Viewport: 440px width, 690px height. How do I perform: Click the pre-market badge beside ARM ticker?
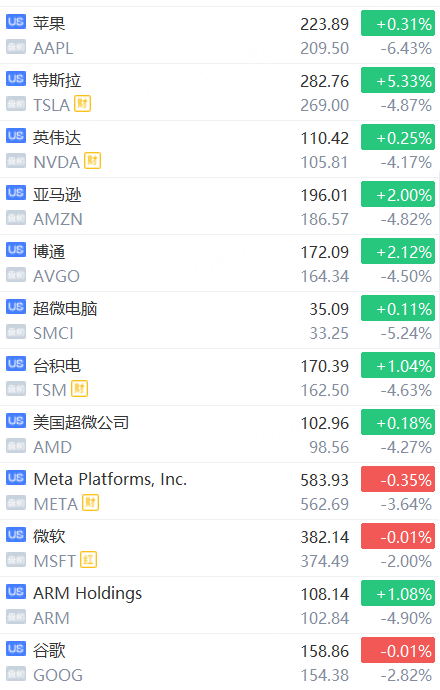tap(16, 617)
